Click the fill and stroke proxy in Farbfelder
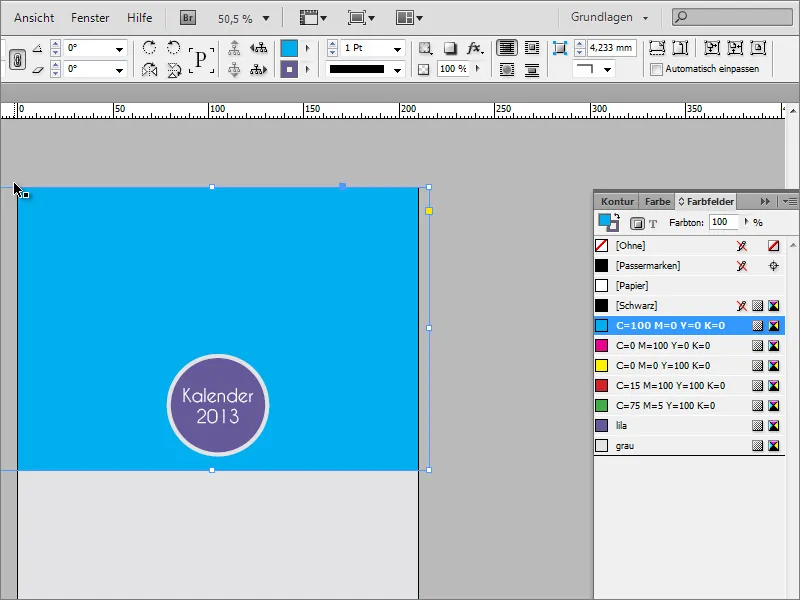 [608, 222]
